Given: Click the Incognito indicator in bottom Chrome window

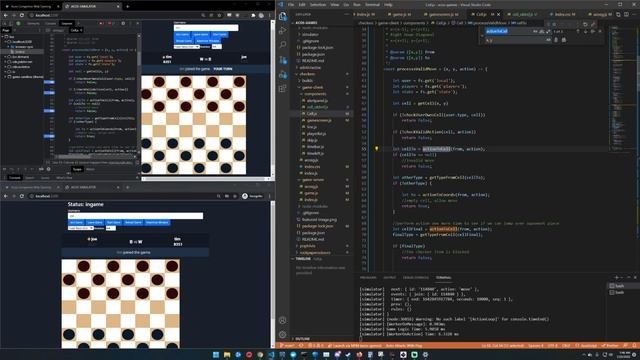Looking at the screenshot, I should (x=253, y=196).
